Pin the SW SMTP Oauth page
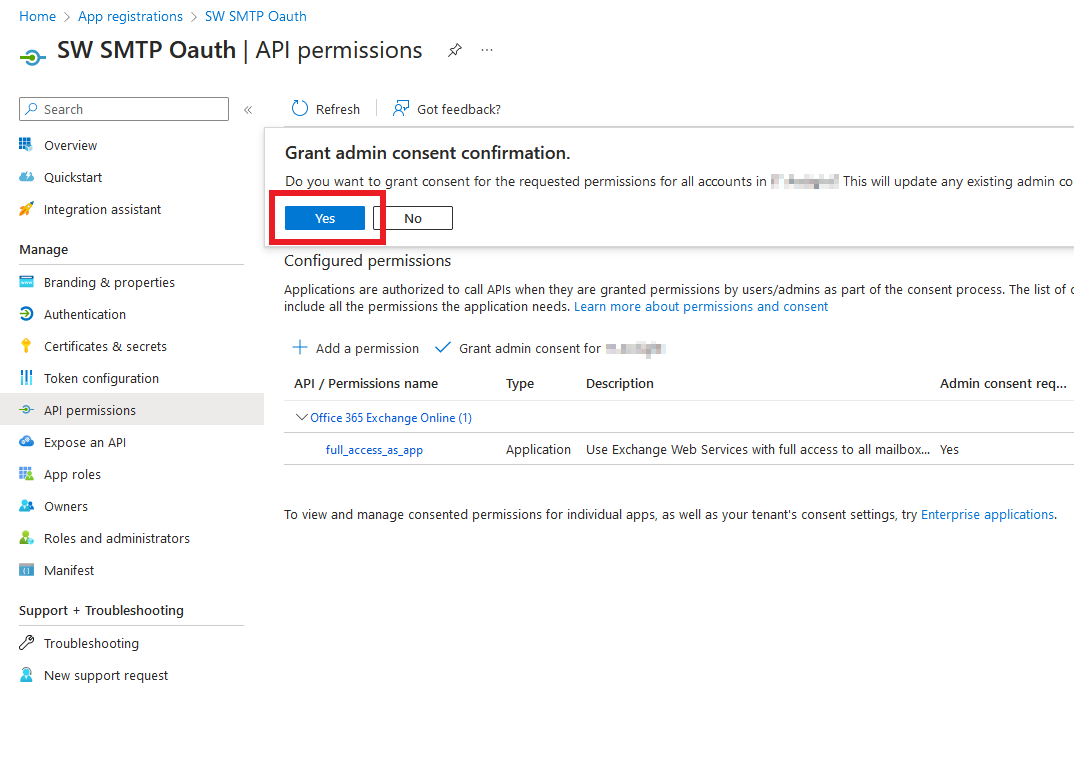This screenshot has height=768, width=1074. (x=454, y=50)
